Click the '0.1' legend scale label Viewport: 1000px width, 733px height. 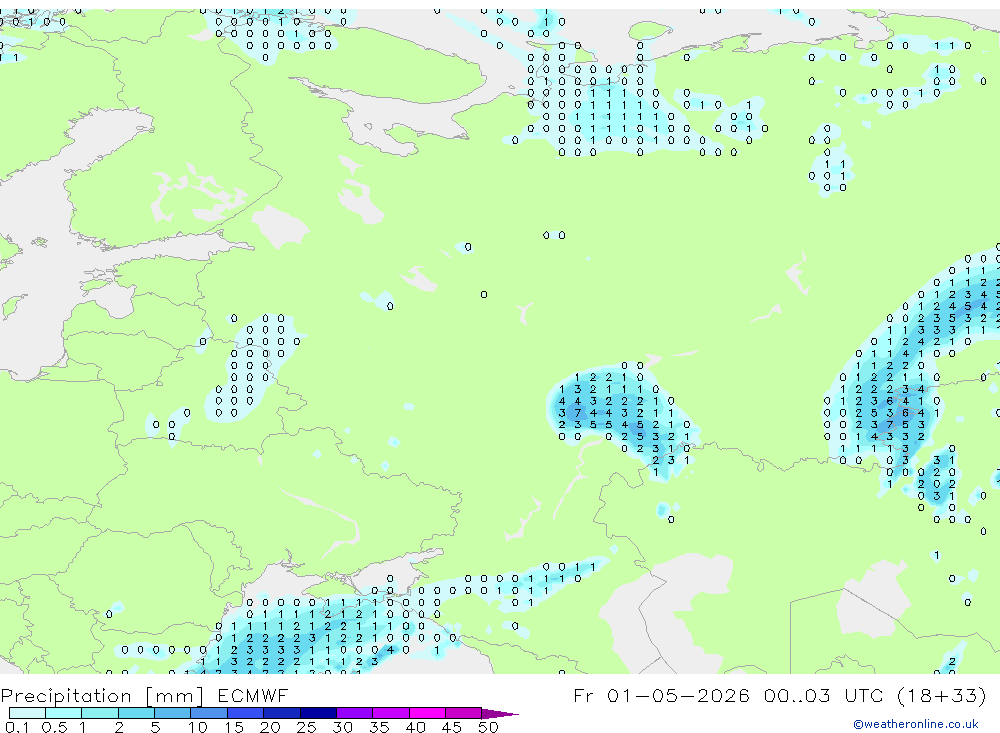[17, 727]
